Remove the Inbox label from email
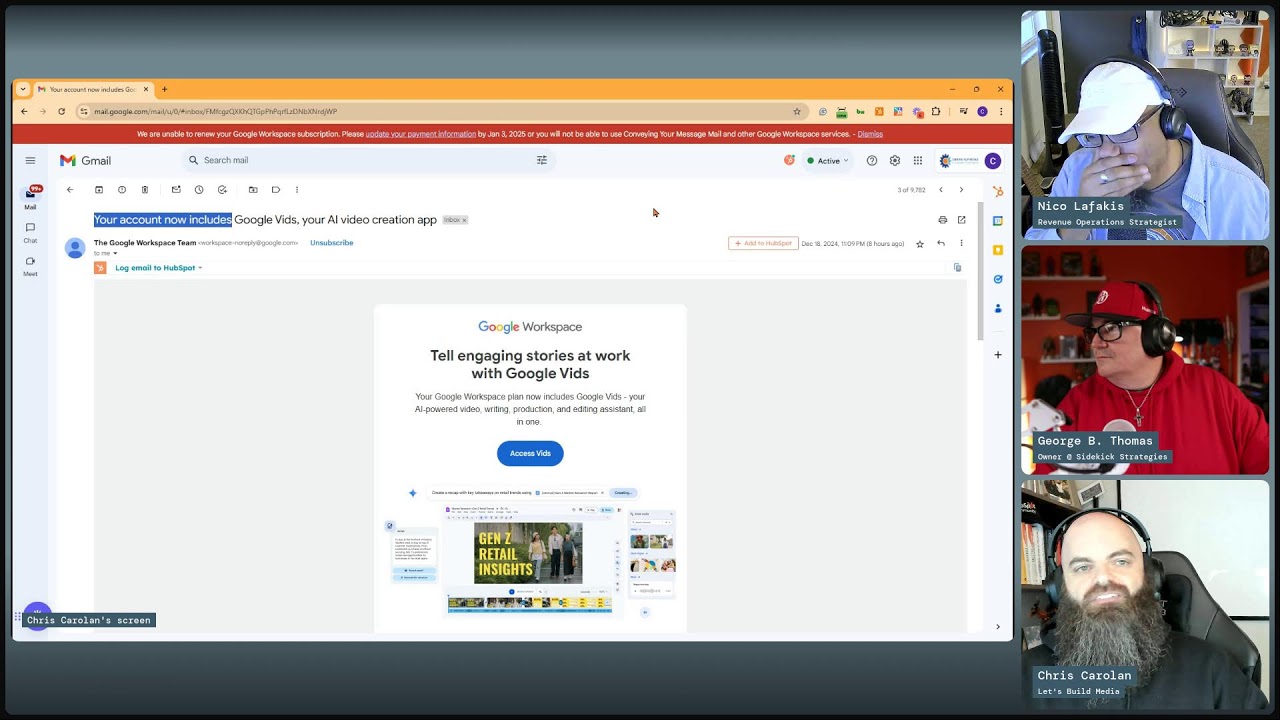This screenshot has height=720, width=1280. [464, 220]
